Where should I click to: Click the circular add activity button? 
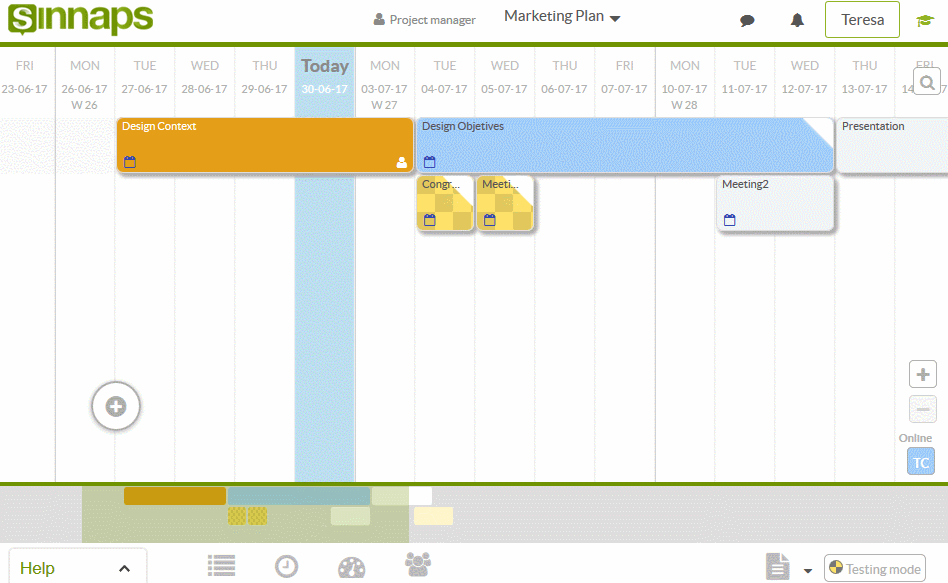[115, 406]
